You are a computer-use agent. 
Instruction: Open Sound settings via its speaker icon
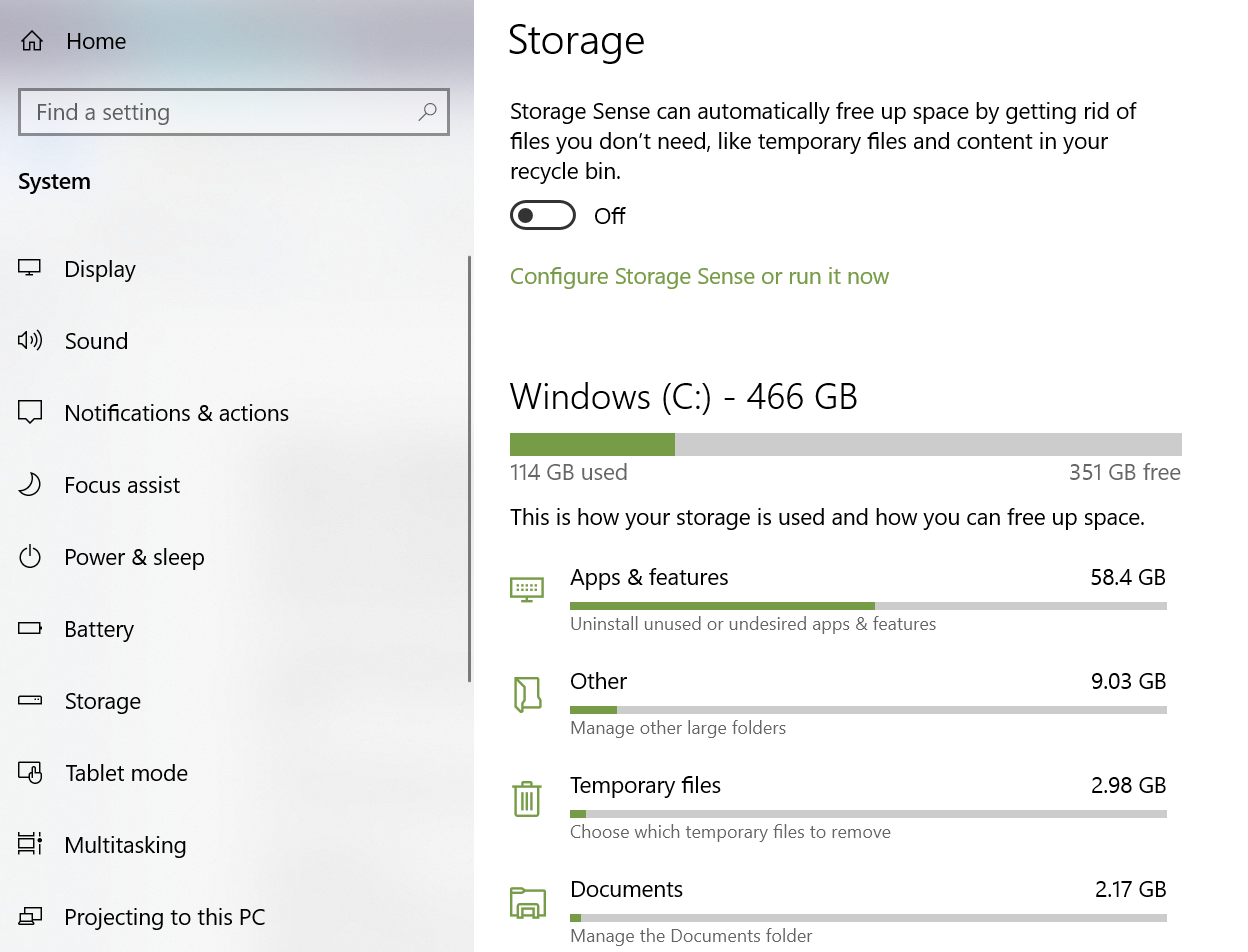point(29,340)
